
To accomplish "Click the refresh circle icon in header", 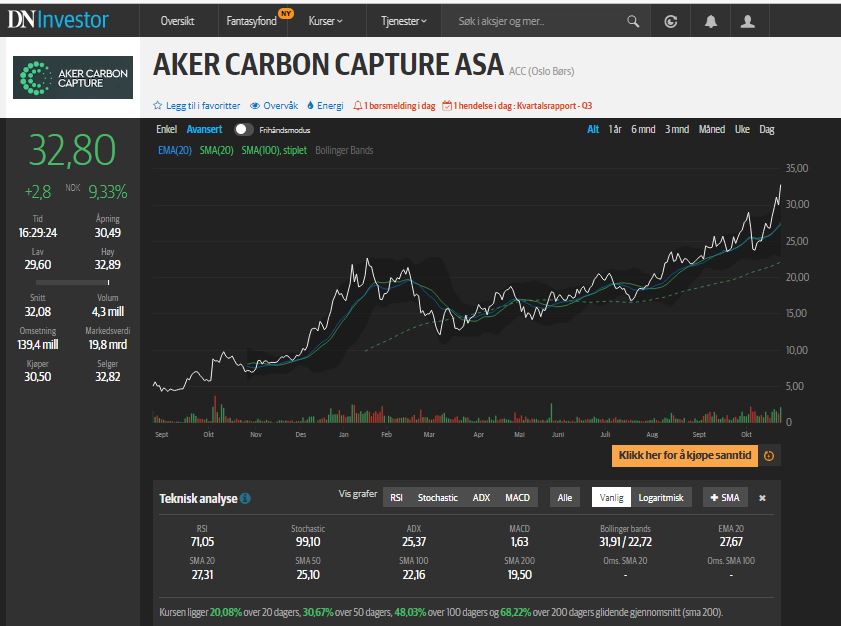I will coord(670,21).
